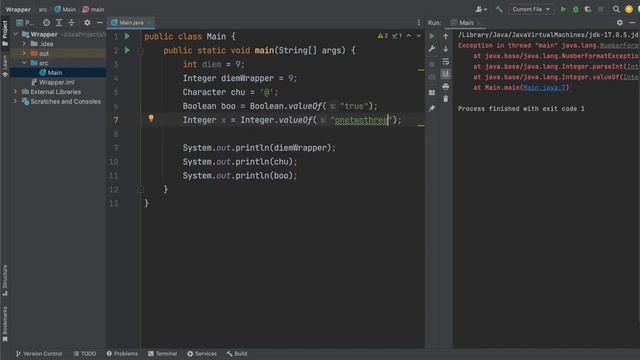The width and height of the screenshot is (640, 360).
Task: Open the Project tool window side tab
Action: (5, 33)
